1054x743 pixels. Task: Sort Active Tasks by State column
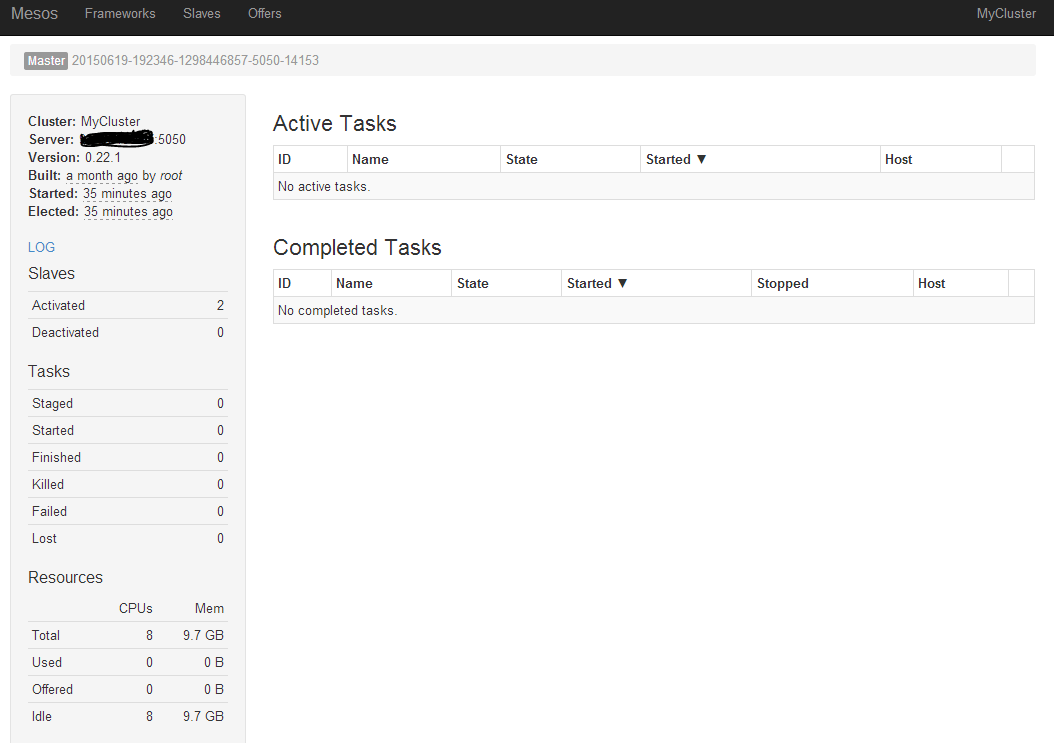tap(521, 160)
